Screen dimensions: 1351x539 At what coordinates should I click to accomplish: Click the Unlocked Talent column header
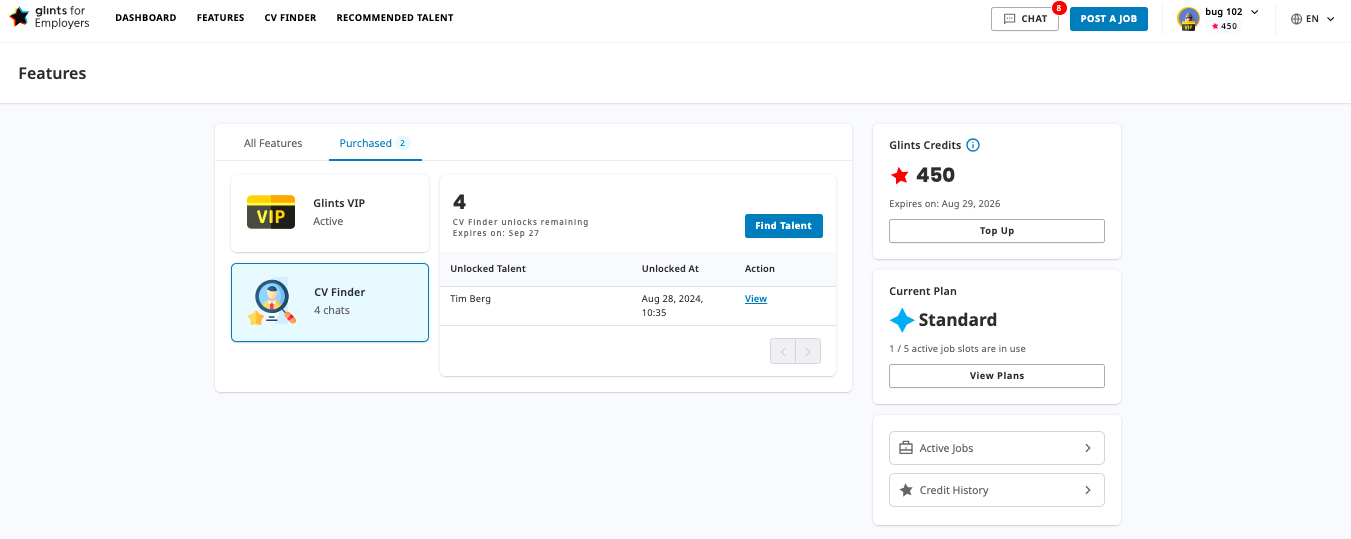click(x=488, y=269)
